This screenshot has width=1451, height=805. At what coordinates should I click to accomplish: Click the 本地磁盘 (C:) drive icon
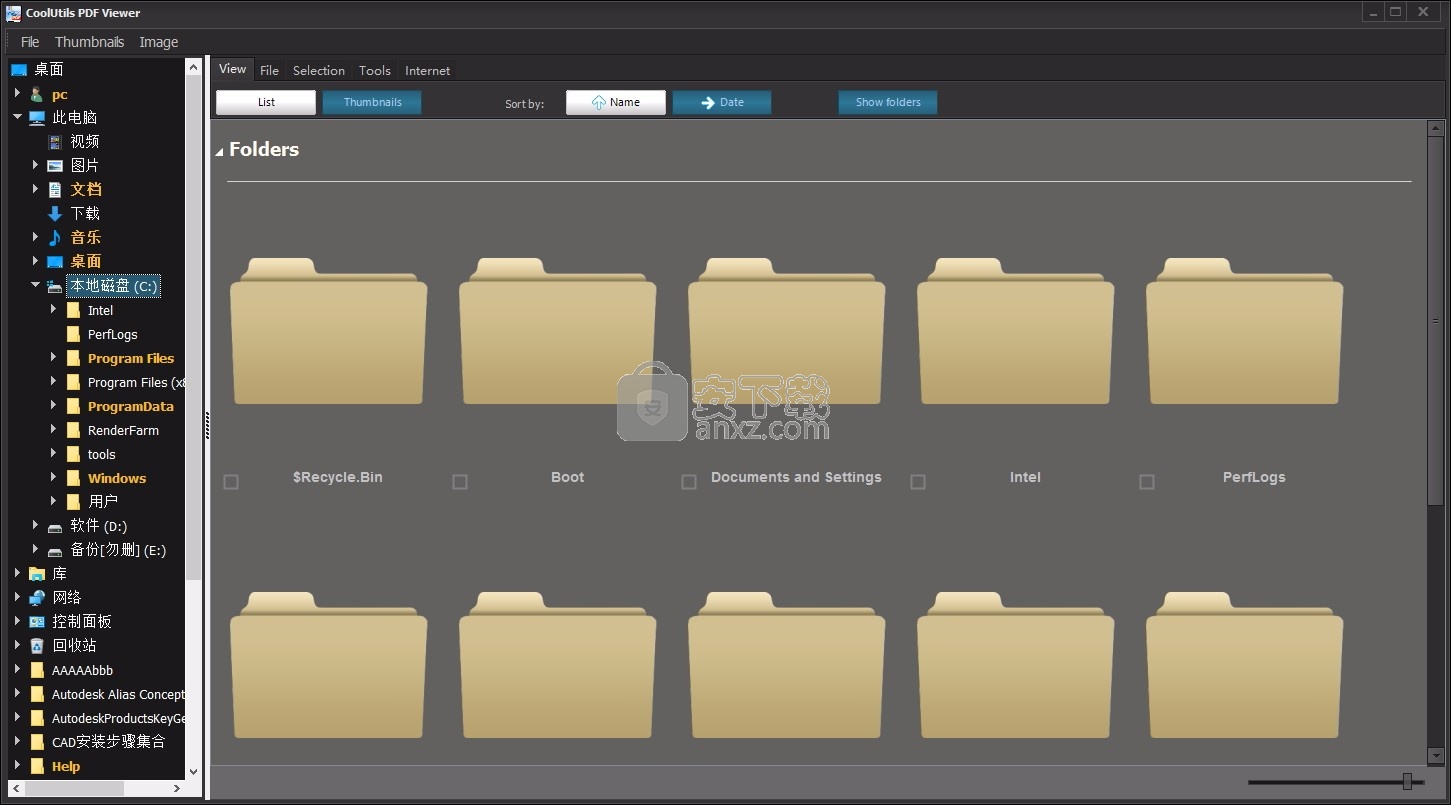coord(55,286)
